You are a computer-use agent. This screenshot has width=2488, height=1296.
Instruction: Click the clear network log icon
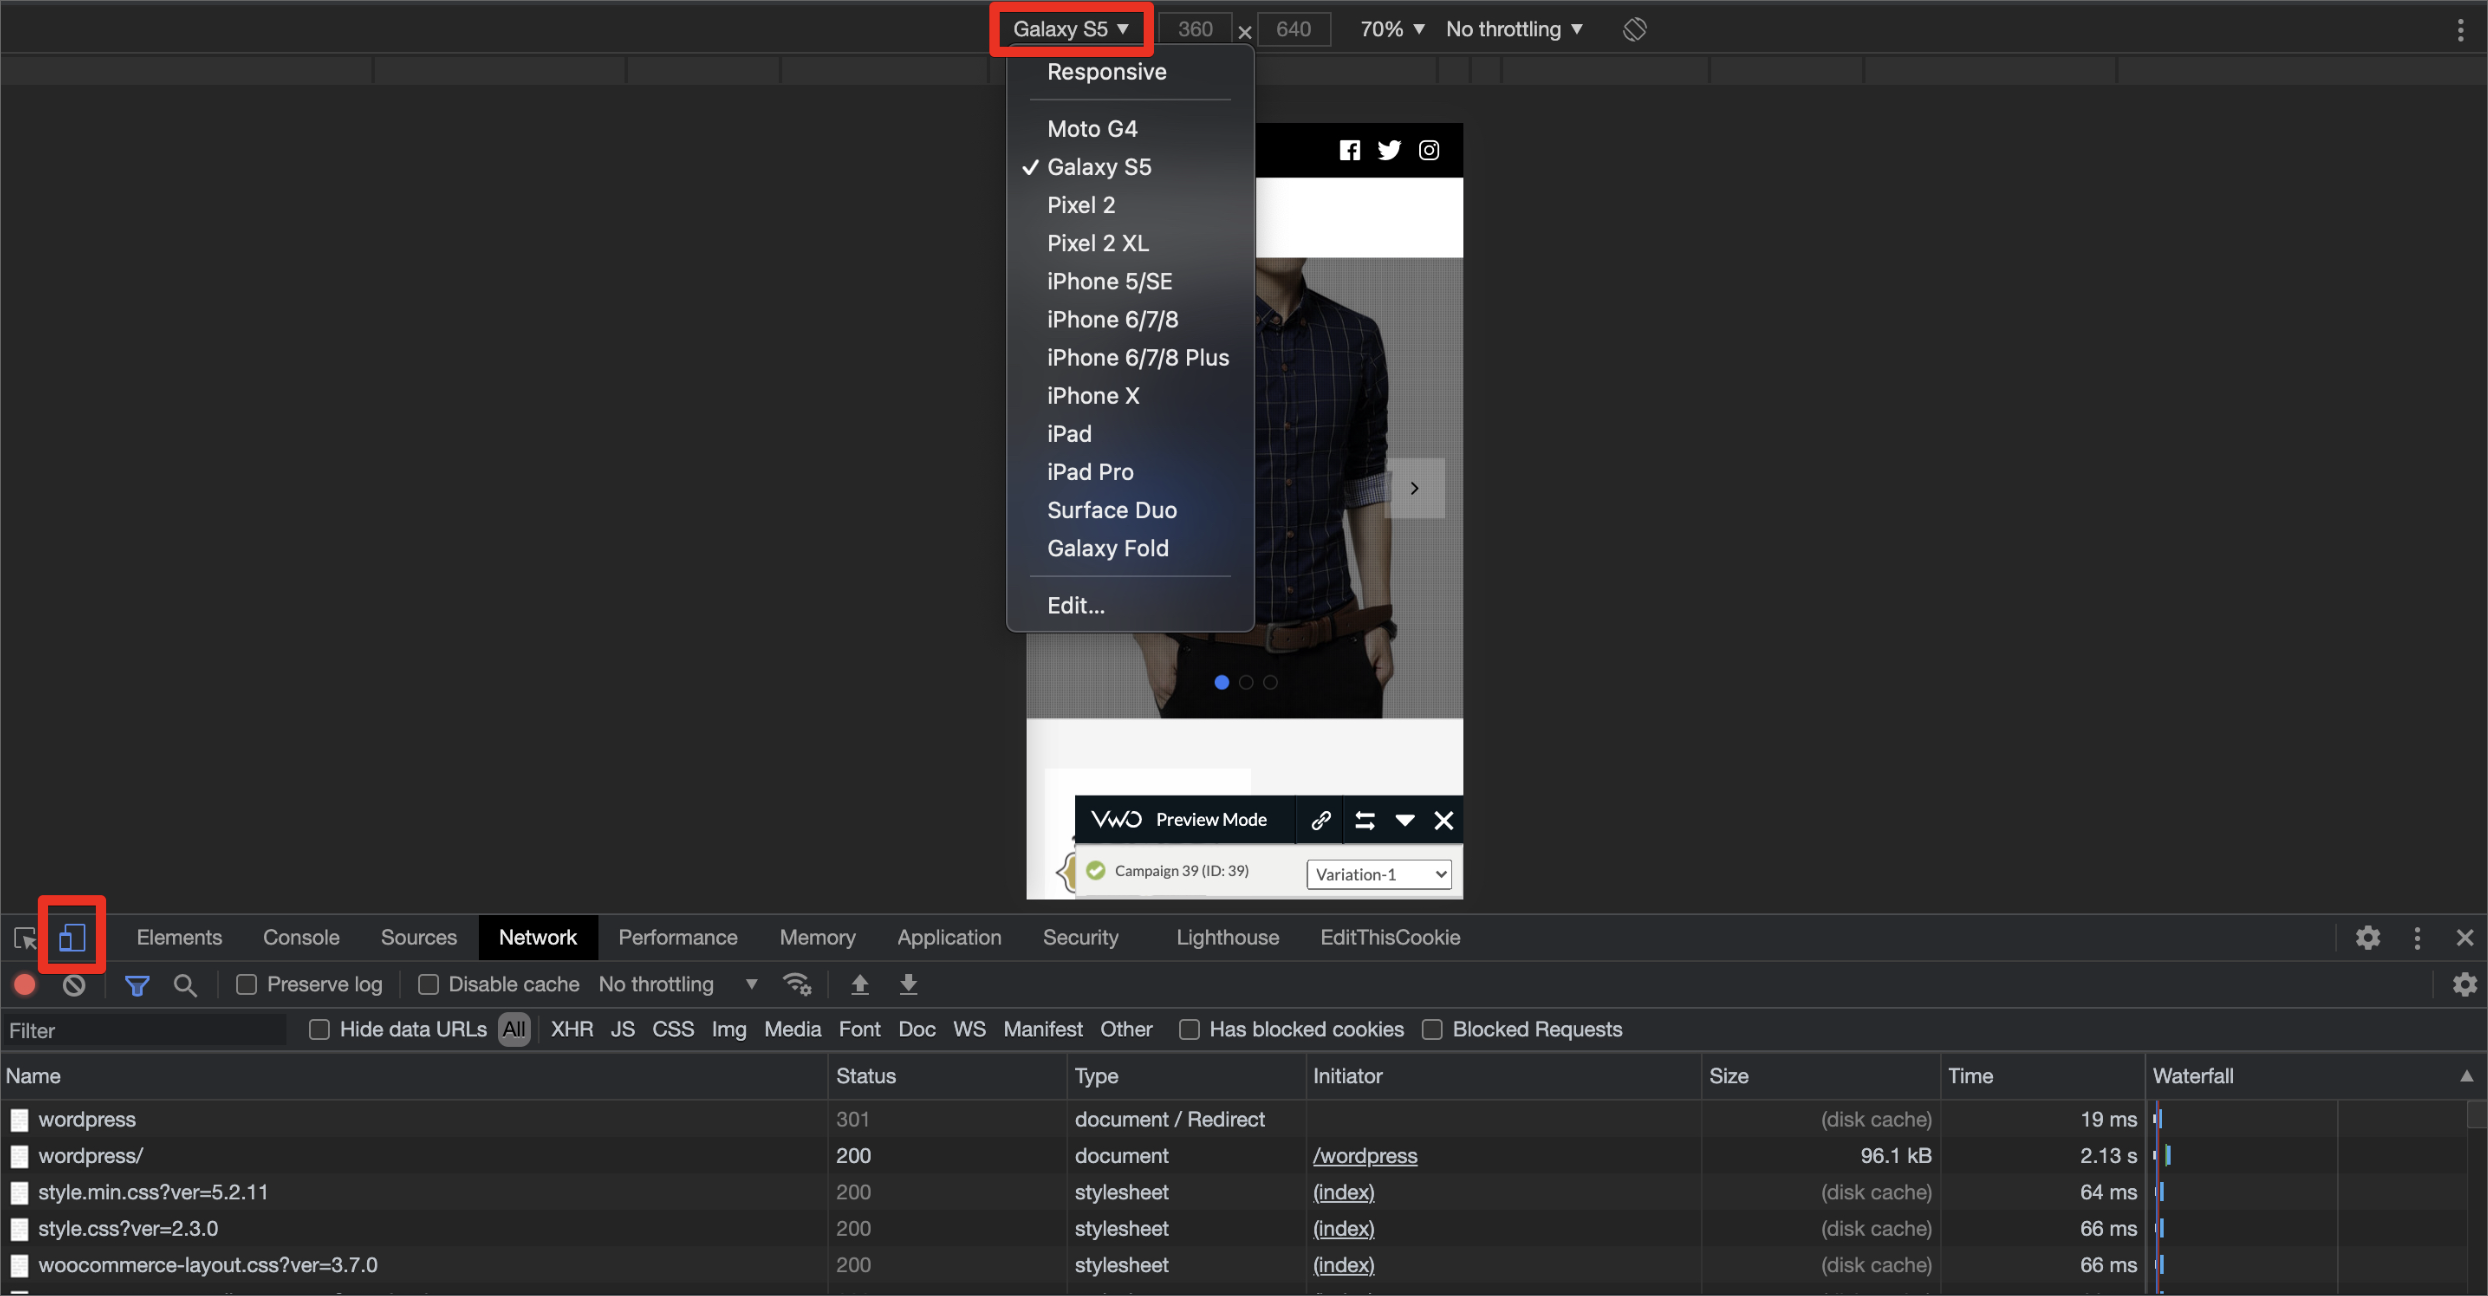coord(74,985)
